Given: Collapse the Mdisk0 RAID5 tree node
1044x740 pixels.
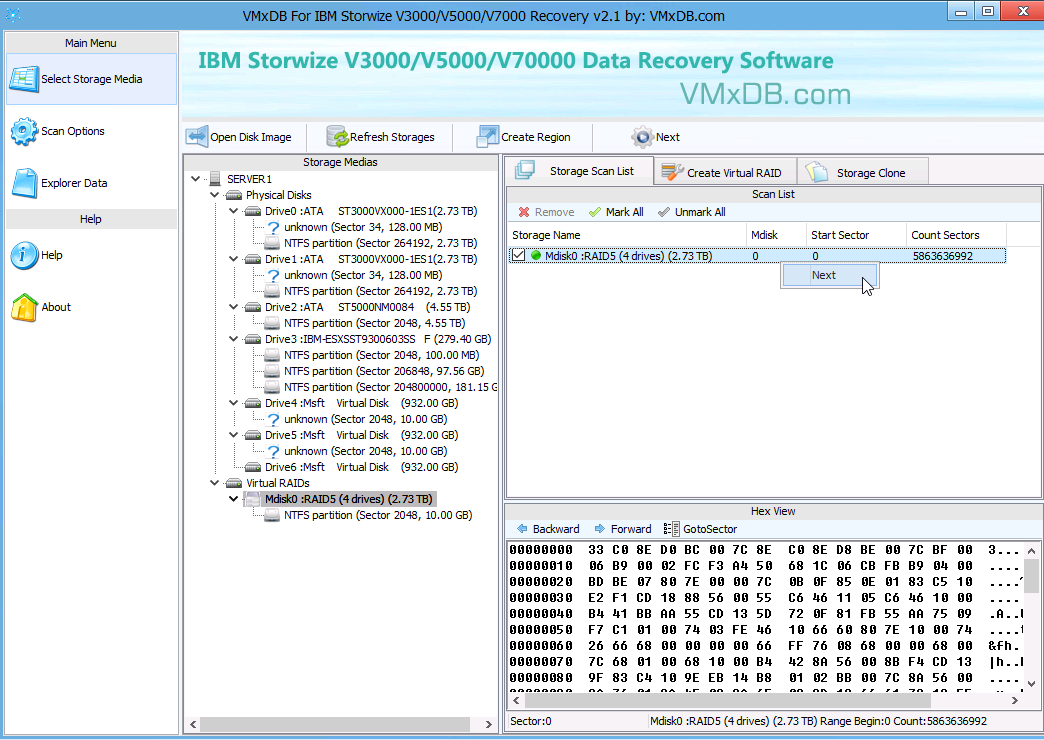Looking at the screenshot, I should [234, 499].
